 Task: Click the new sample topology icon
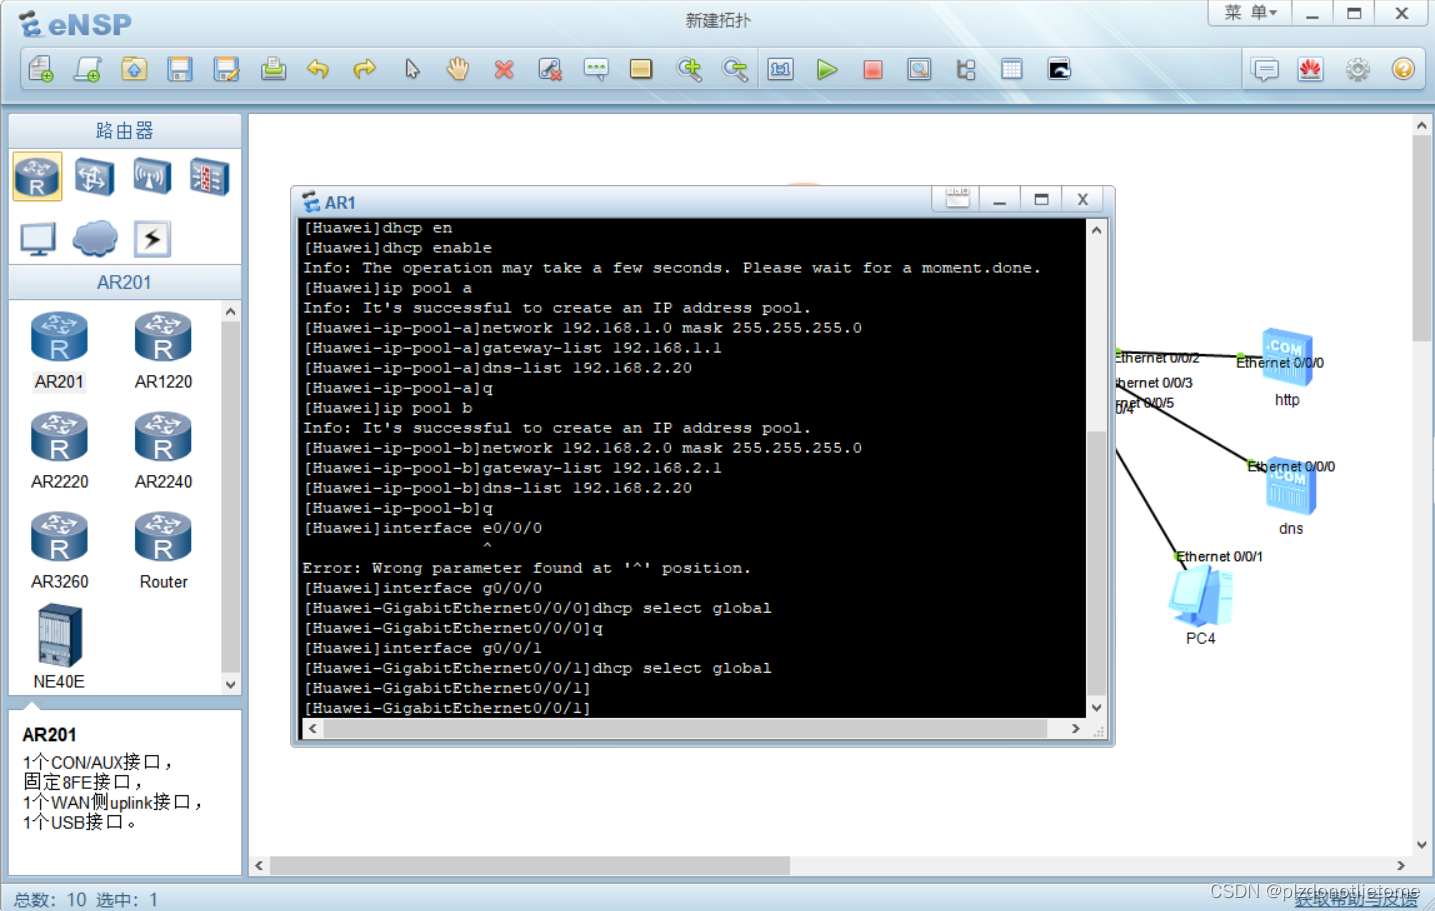[88, 69]
